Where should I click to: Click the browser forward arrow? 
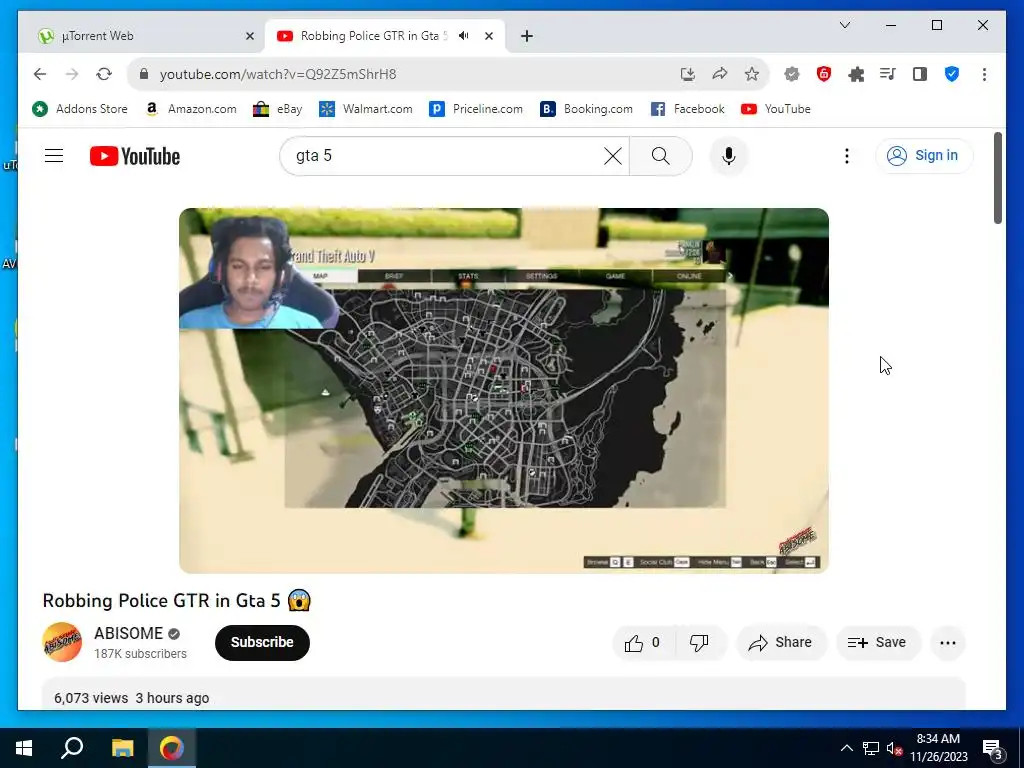pos(72,74)
